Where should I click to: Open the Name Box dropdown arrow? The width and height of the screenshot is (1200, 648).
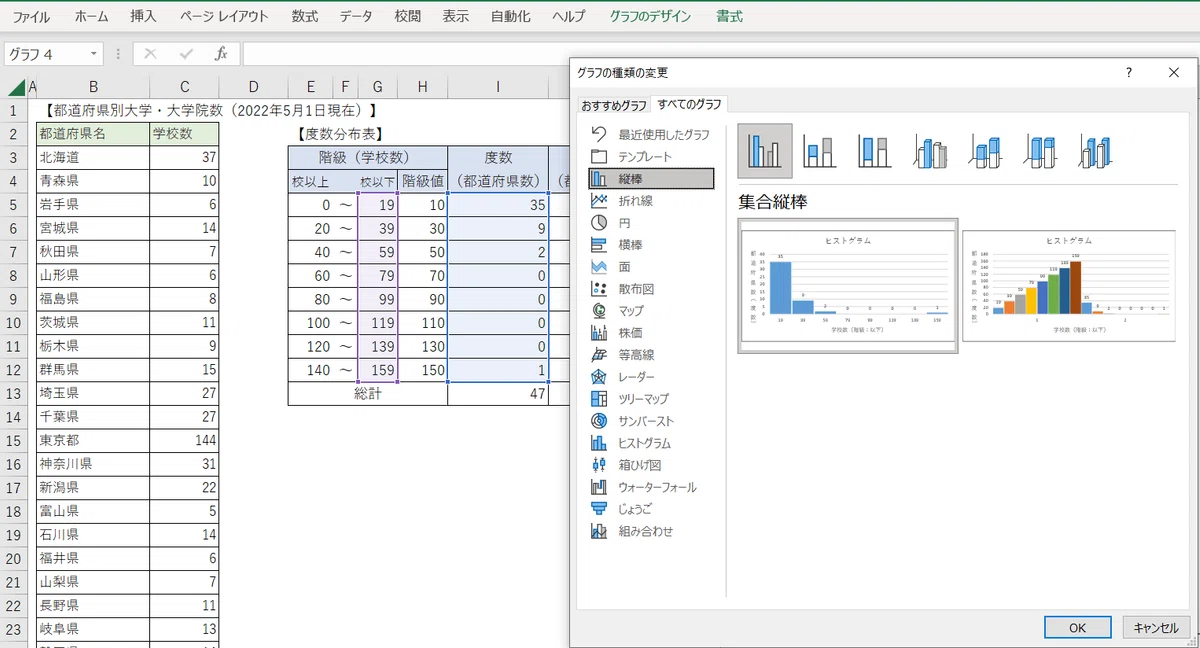tap(94, 54)
